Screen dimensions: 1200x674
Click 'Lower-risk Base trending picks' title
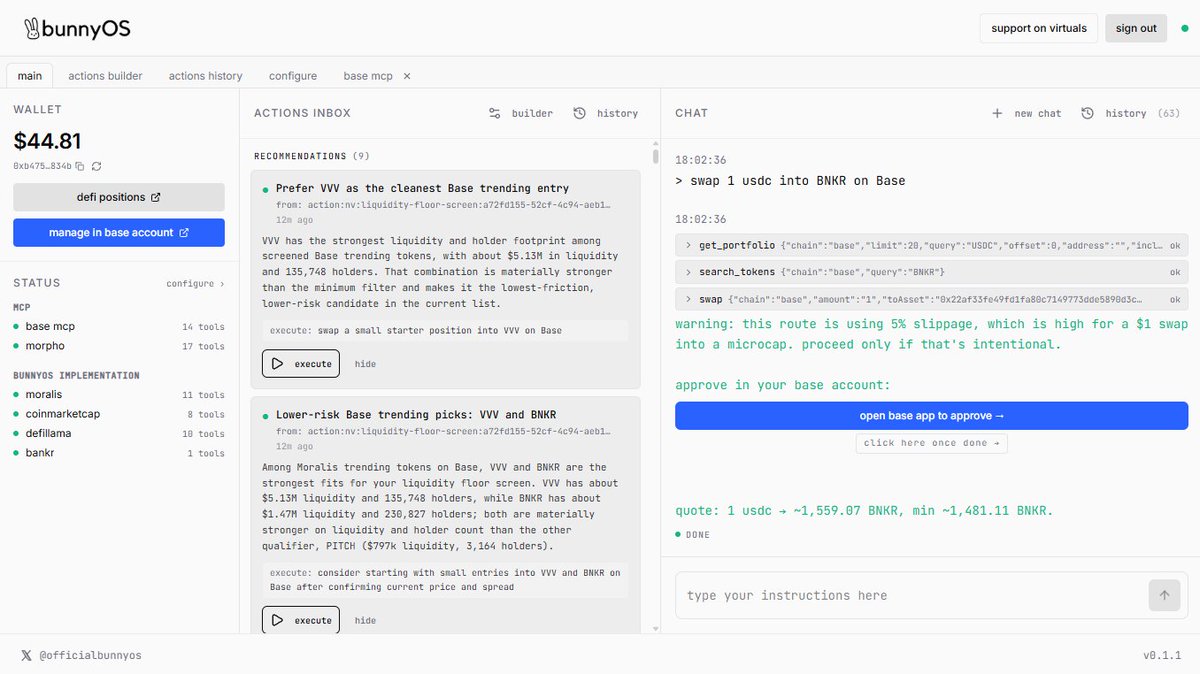[x=416, y=414]
